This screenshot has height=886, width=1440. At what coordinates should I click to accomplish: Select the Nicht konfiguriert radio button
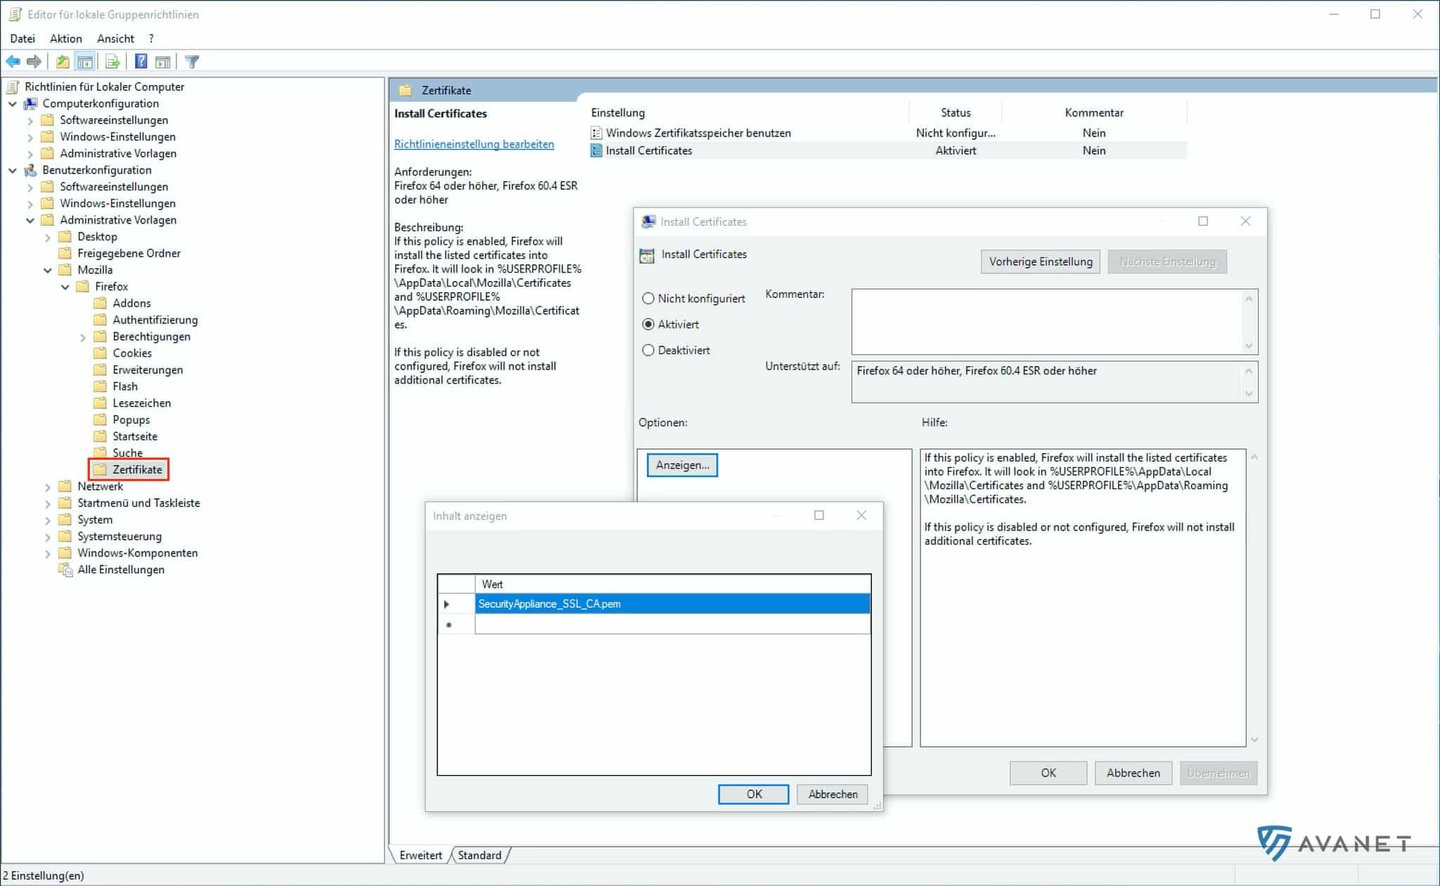point(648,299)
